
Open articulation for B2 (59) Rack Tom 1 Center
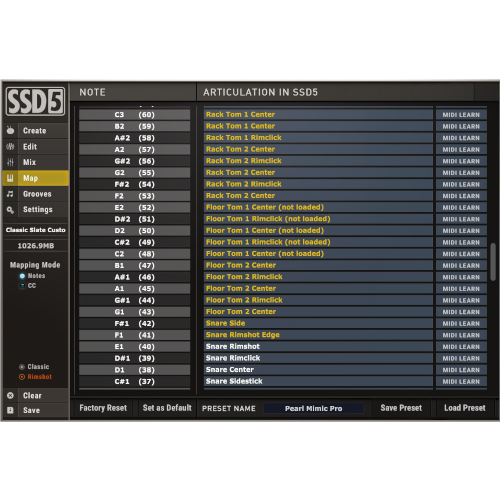tap(318, 126)
